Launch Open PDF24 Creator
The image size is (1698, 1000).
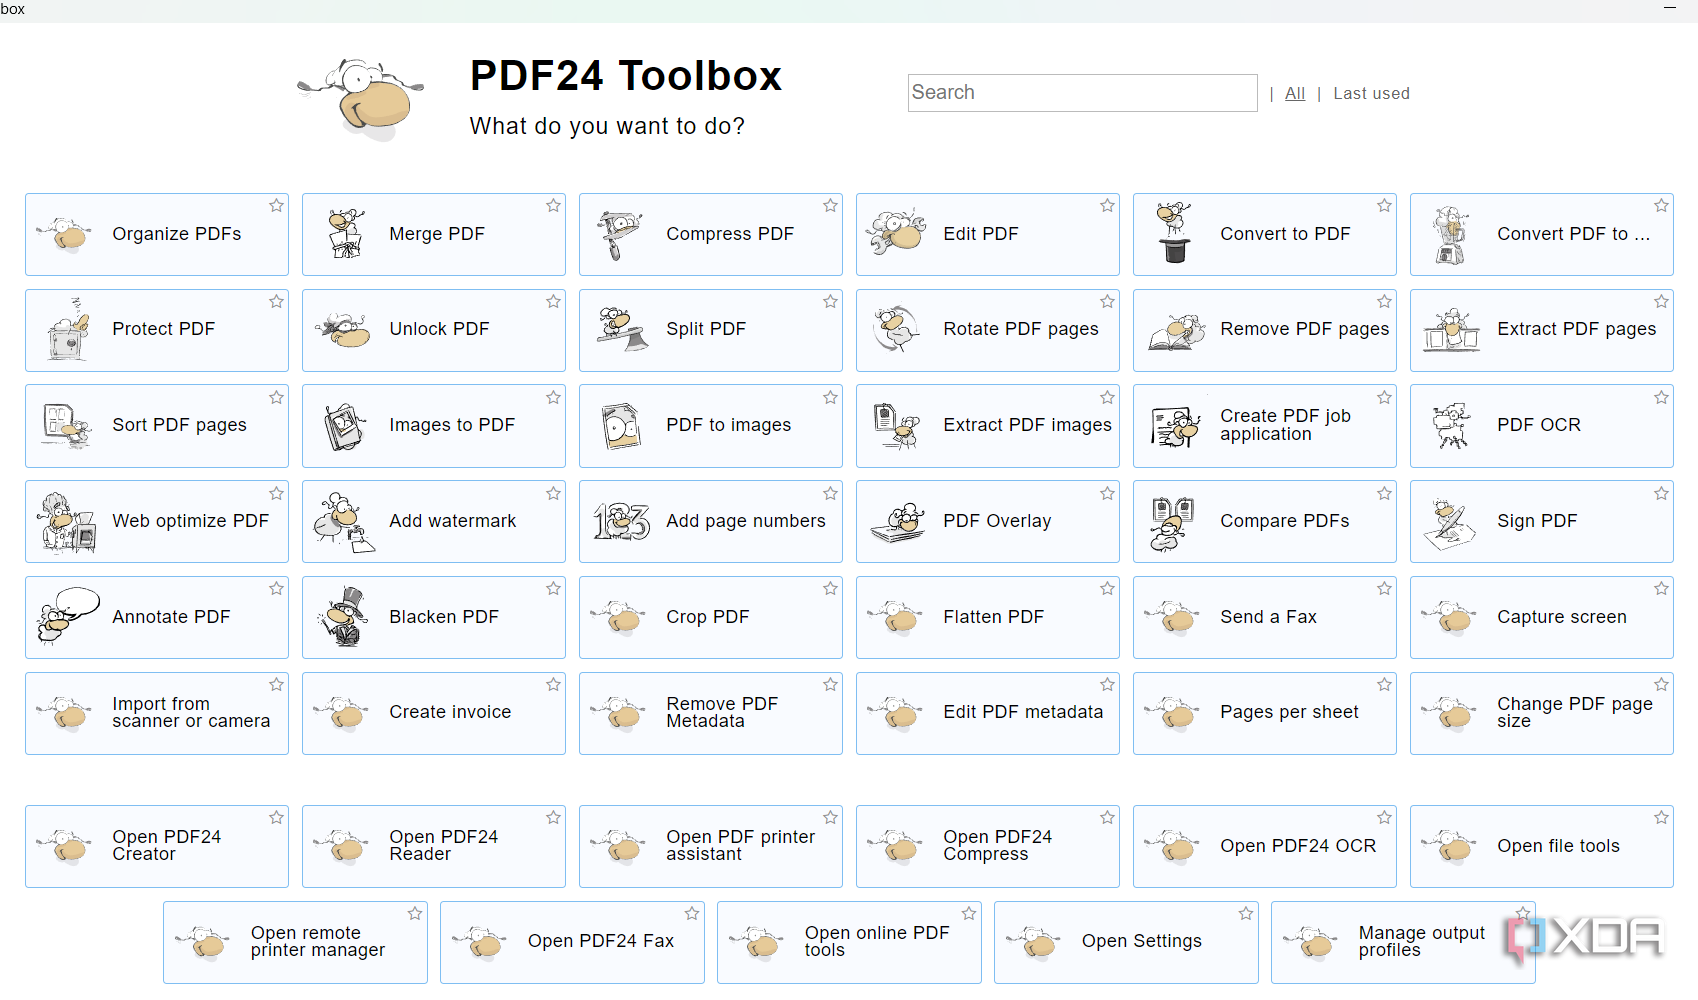click(x=156, y=846)
